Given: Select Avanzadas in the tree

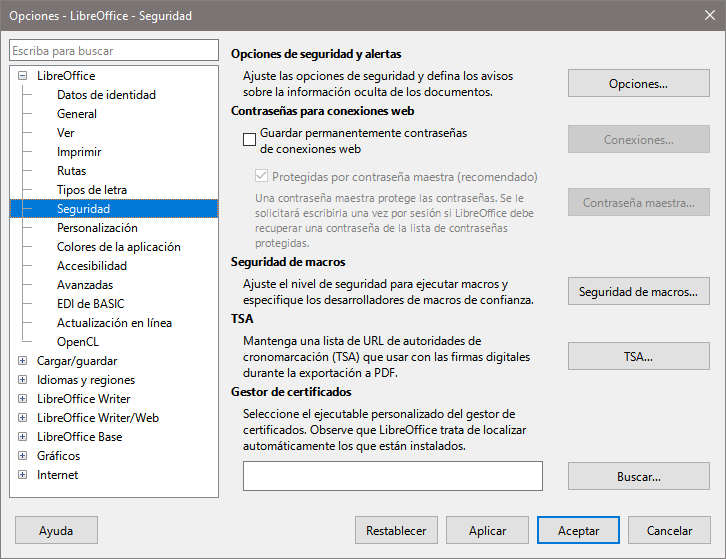Looking at the screenshot, I should pyautogui.click(x=85, y=285).
